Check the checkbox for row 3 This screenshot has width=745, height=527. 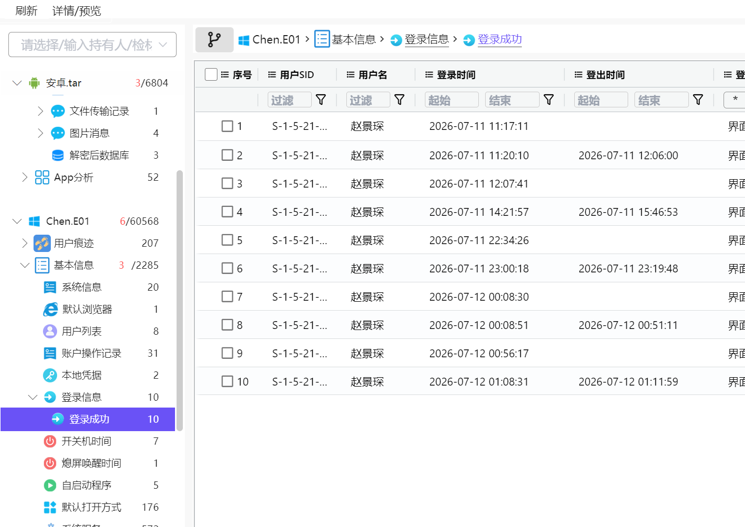[228, 183]
